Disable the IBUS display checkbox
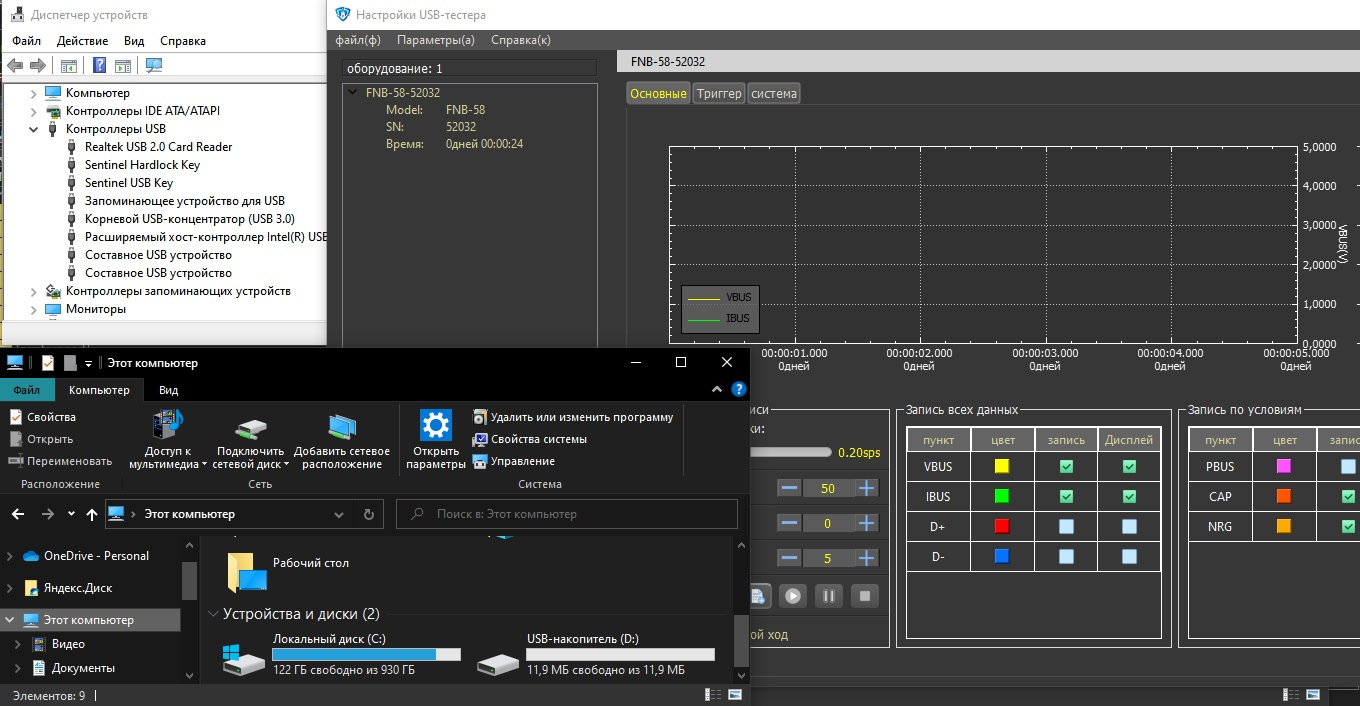The height and width of the screenshot is (706, 1360). (1129, 496)
